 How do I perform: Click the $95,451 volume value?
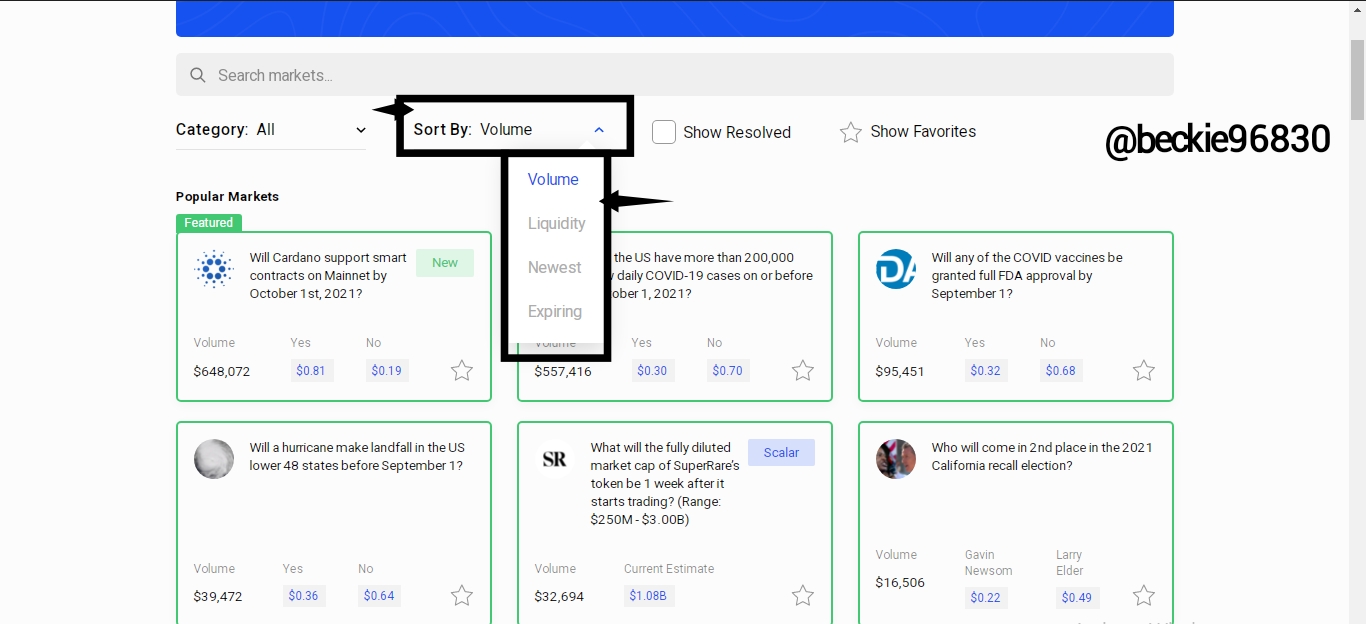pyautogui.click(x=900, y=372)
